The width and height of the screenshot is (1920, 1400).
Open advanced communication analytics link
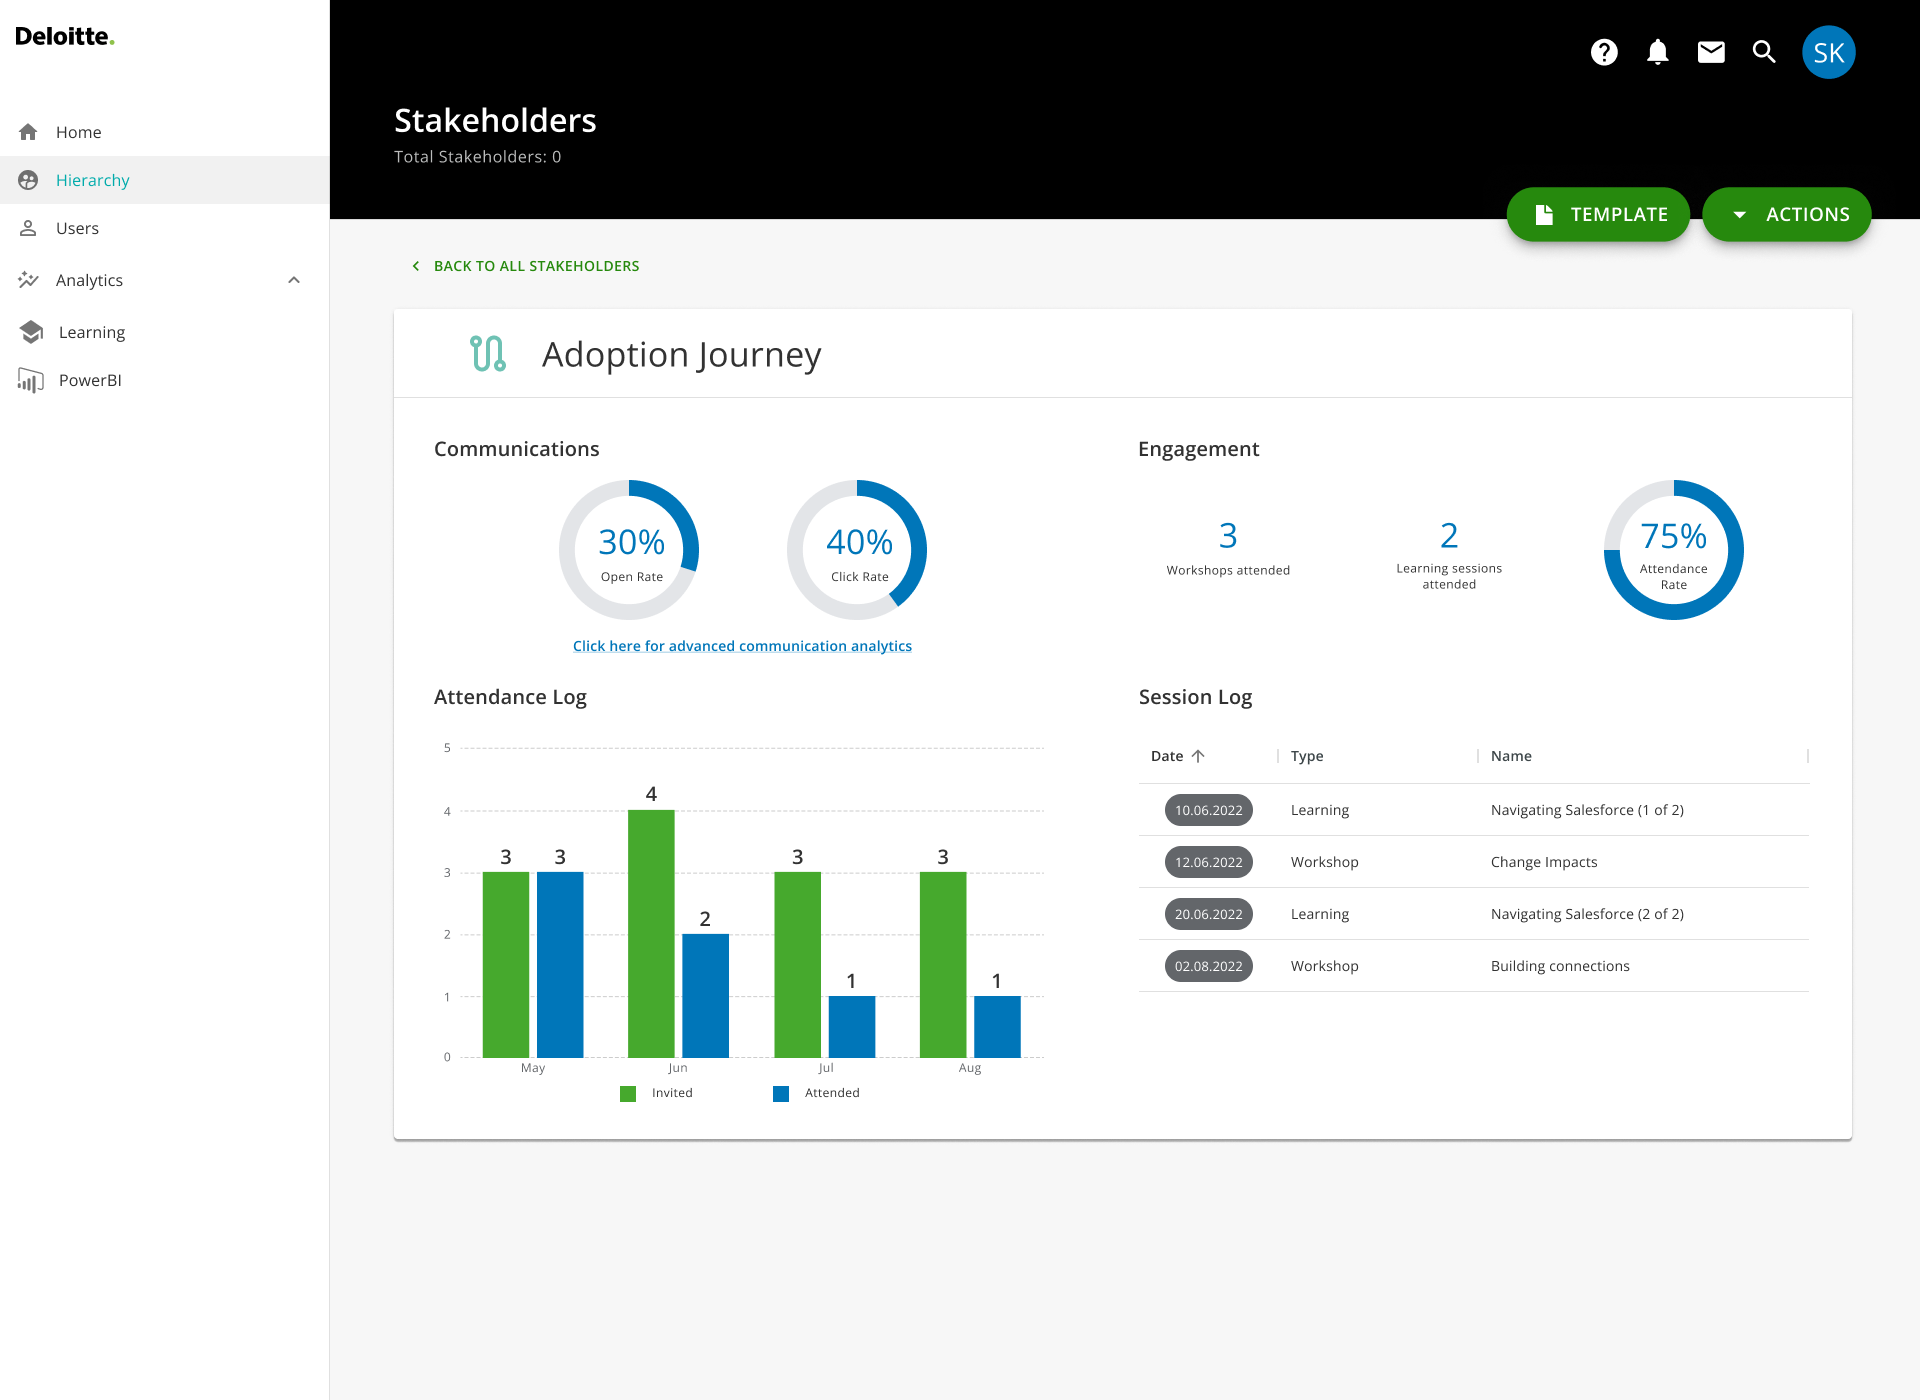point(742,646)
